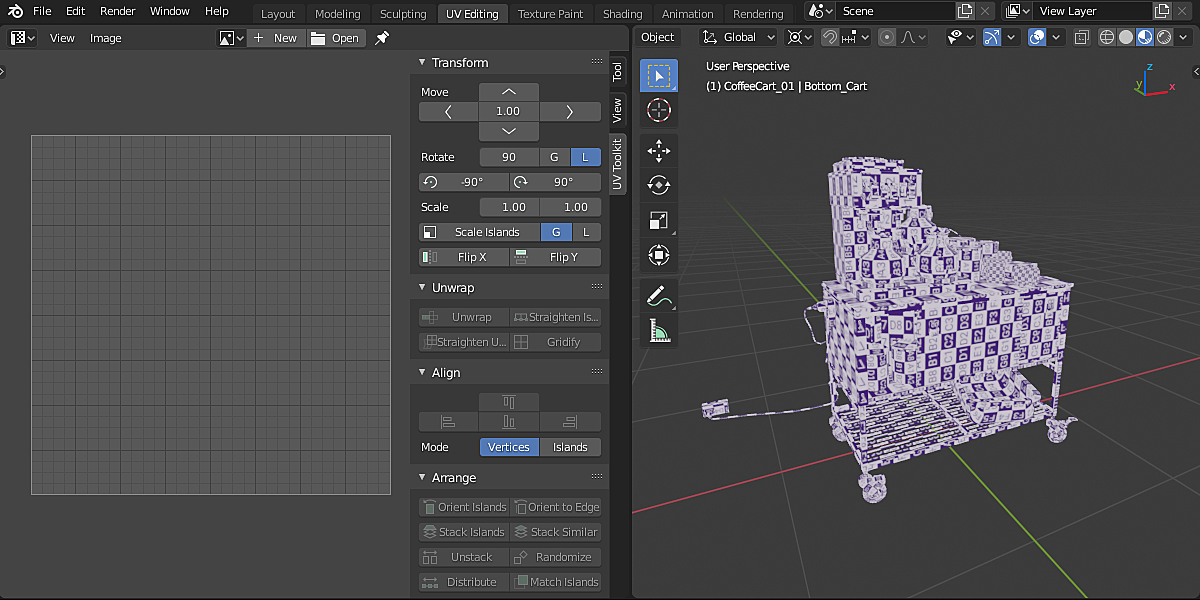Select the Move tool in the 3D viewport toolbar
The image size is (1200, 600).
pos(658,150)
